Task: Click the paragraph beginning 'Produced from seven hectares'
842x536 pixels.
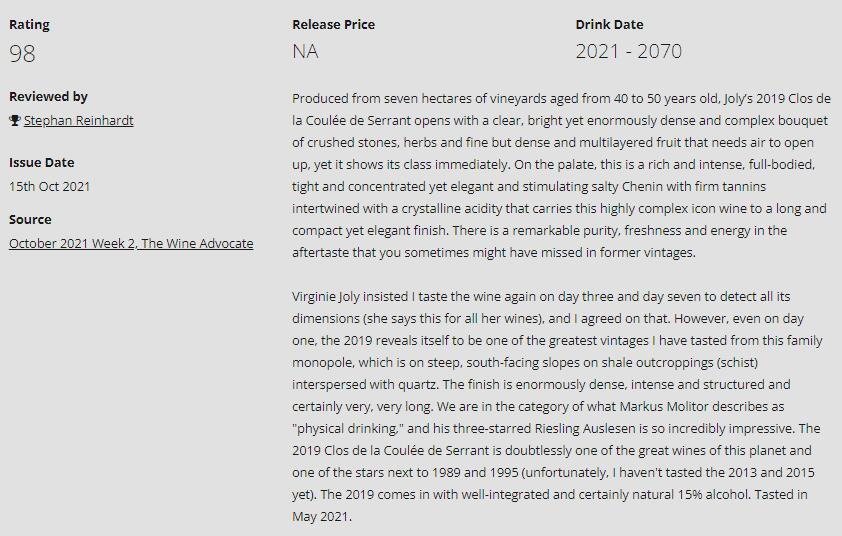Action: (561, 175)
